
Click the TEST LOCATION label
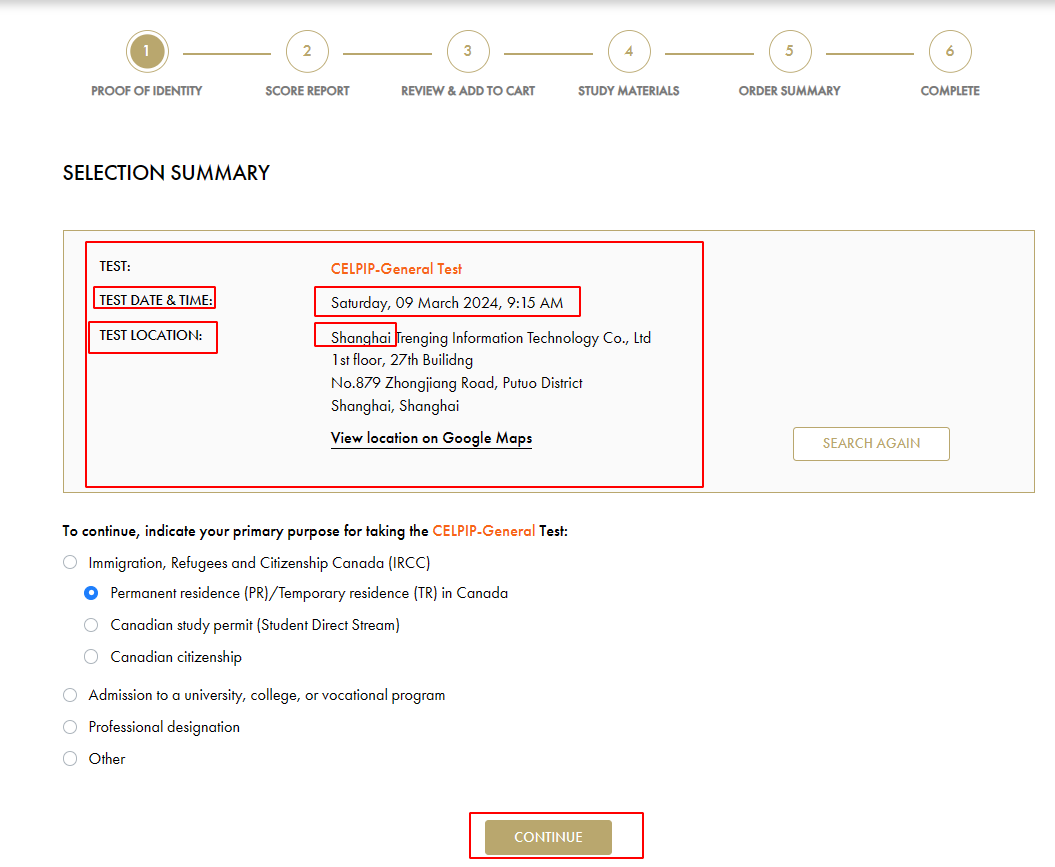tap(151, 335)
